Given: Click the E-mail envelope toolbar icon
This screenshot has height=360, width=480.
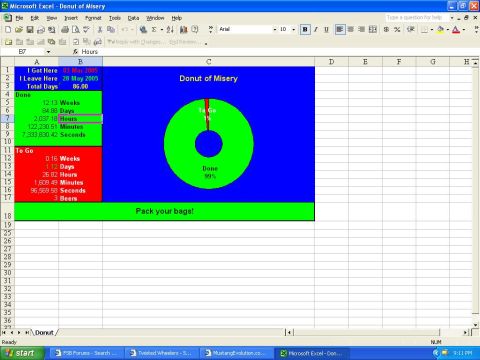Looking at the screenshot, I should 41,30.
